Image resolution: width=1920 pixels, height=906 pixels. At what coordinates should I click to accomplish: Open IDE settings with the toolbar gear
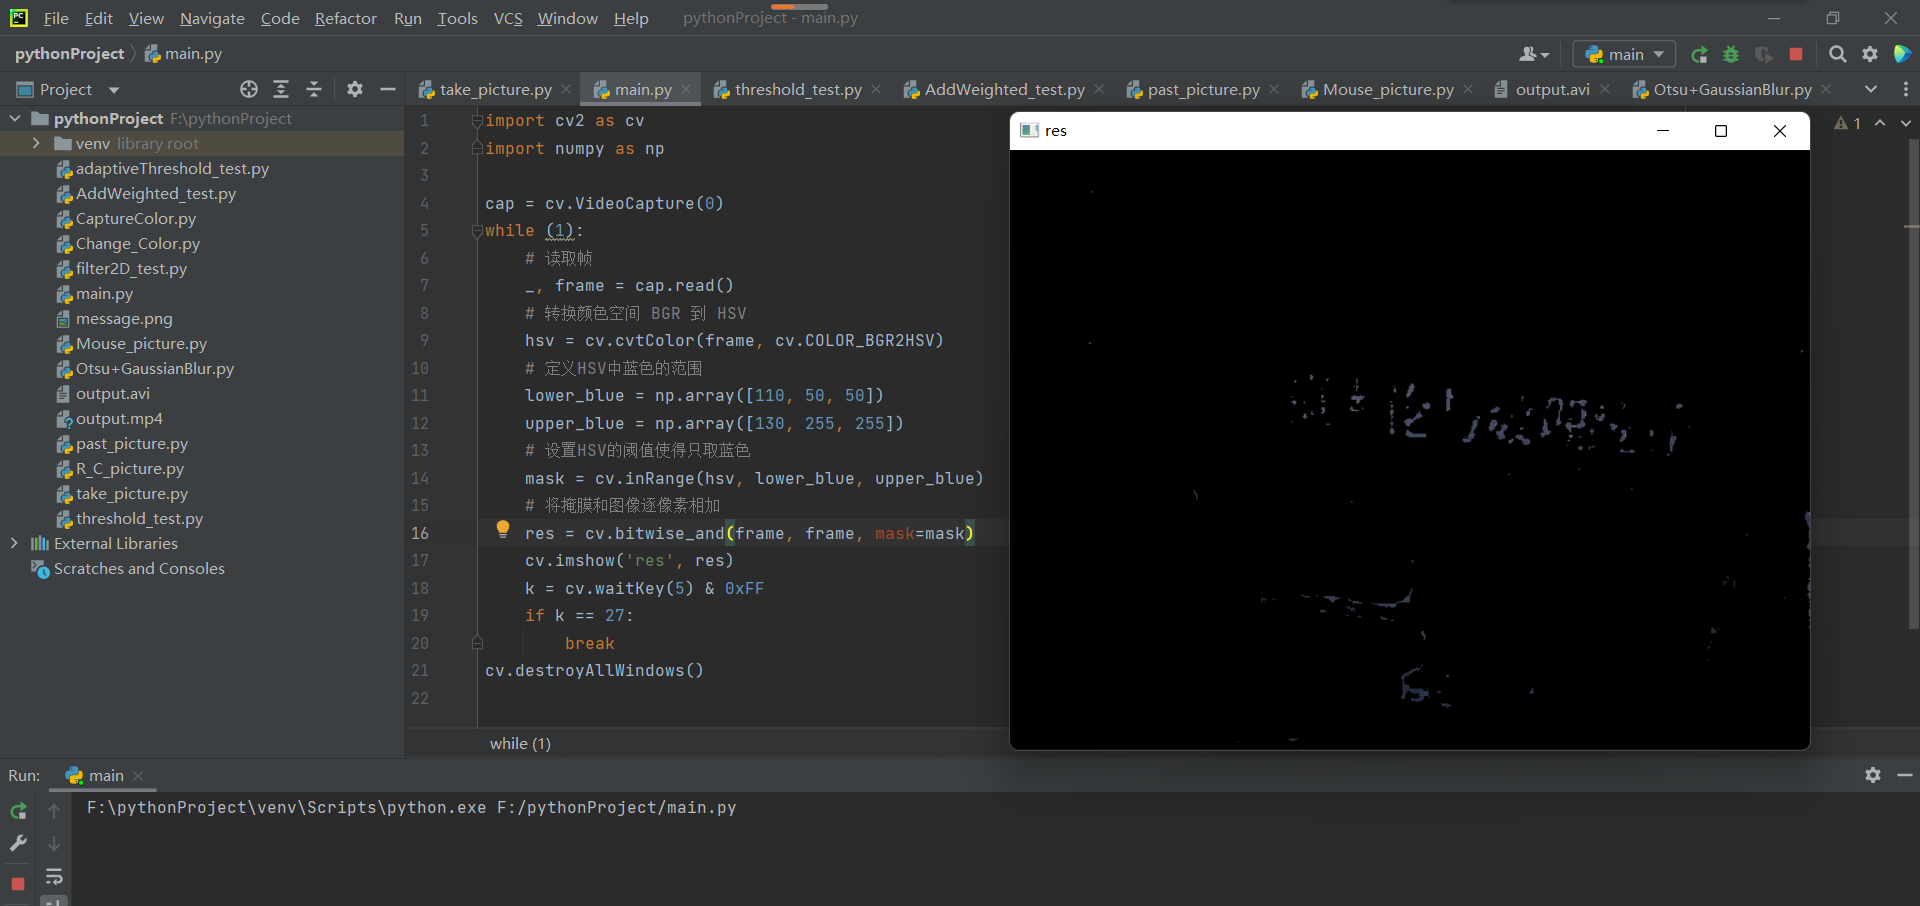point(1870,55)
